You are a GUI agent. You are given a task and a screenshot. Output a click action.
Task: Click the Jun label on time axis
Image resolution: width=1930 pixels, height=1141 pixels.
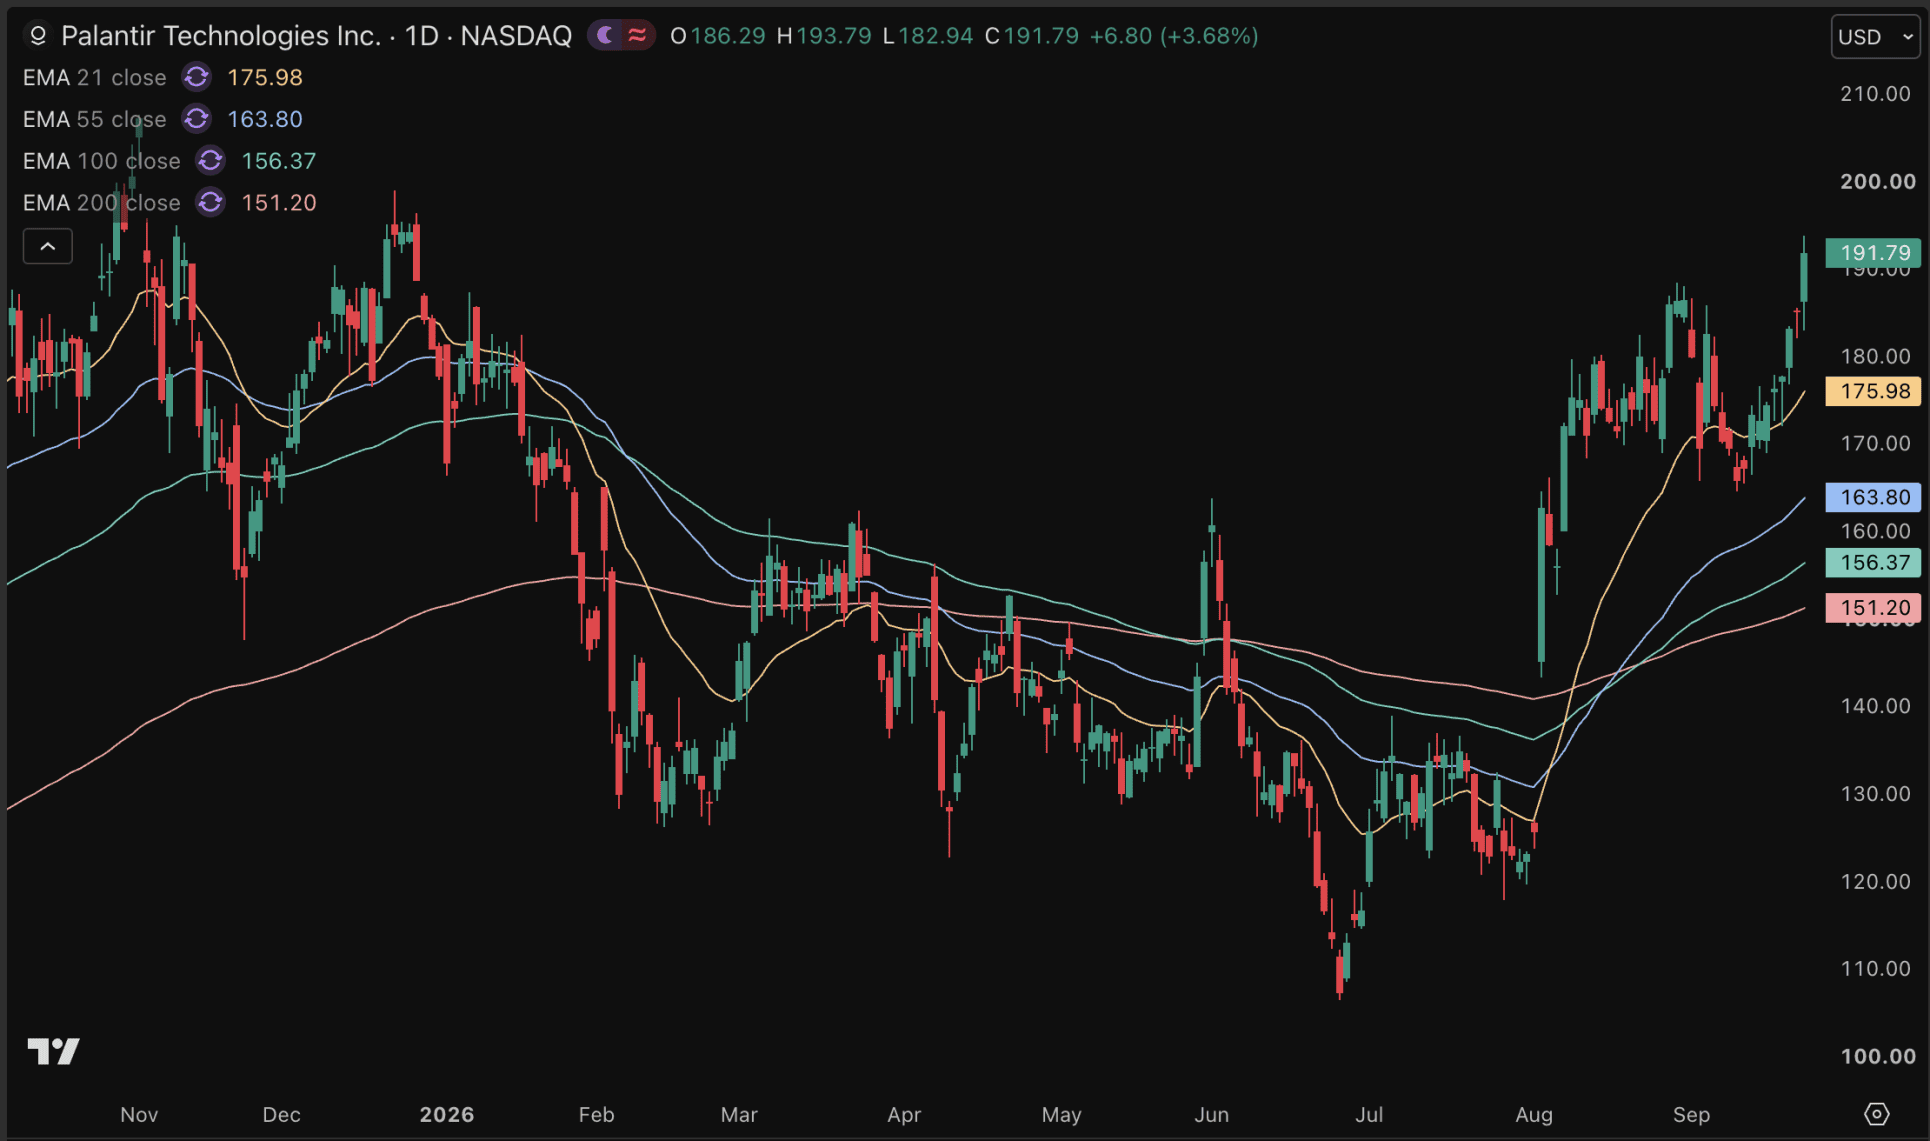coord(1211,1114)
